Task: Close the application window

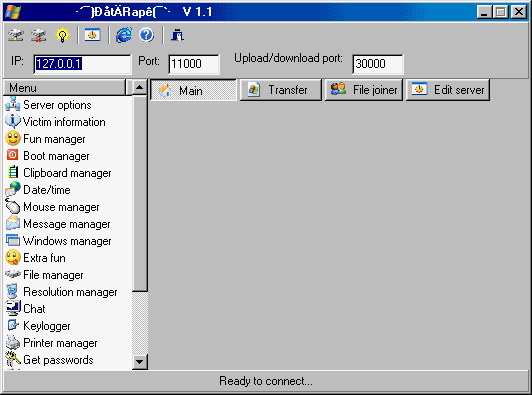Action: pos(519,12)
